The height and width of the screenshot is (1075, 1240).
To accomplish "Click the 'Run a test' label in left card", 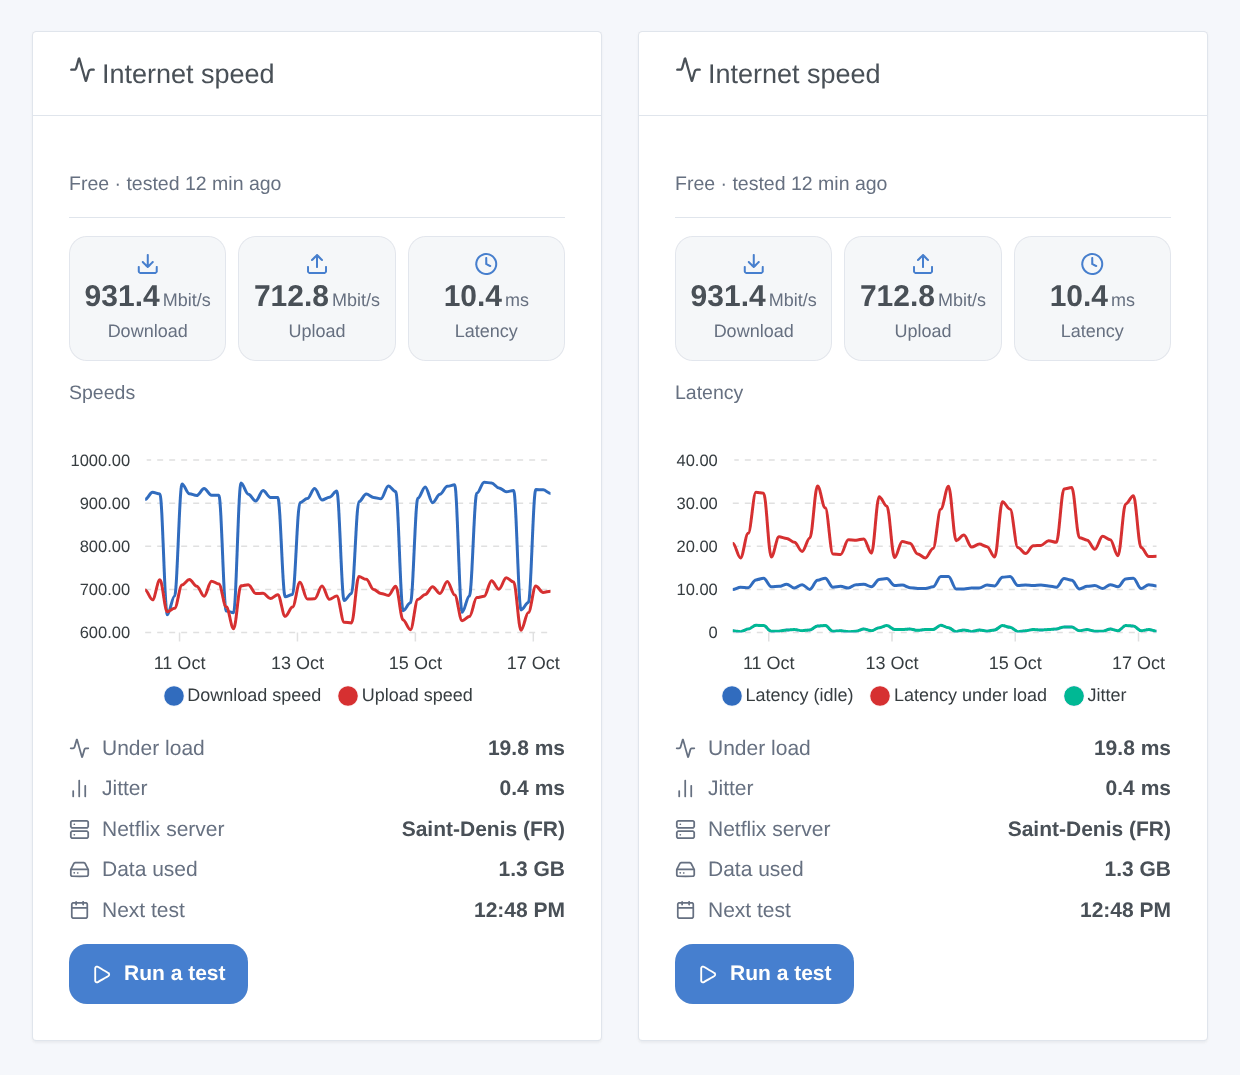I will click(174, 973).
